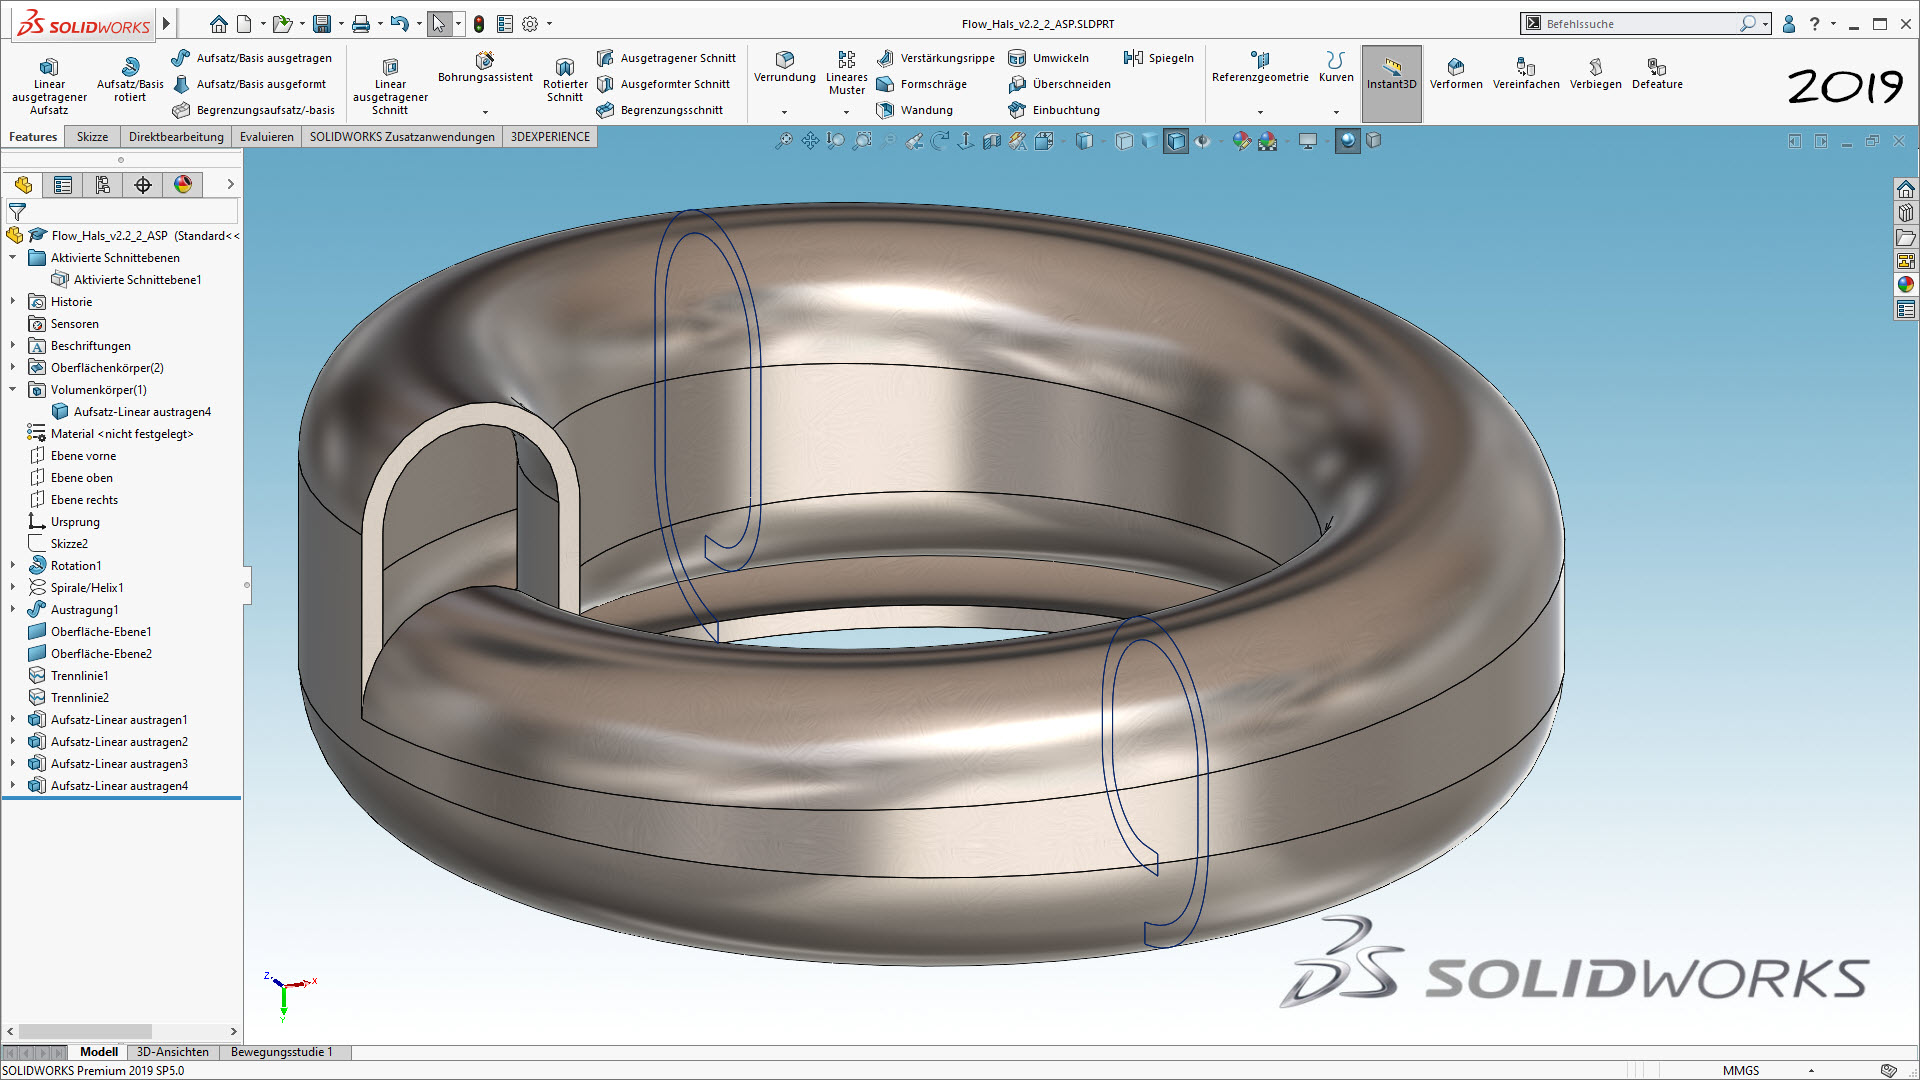This screenshot has width=1920, height=1080.
Task: Toggle the Instant3D button
Action: click(1392, 84)
